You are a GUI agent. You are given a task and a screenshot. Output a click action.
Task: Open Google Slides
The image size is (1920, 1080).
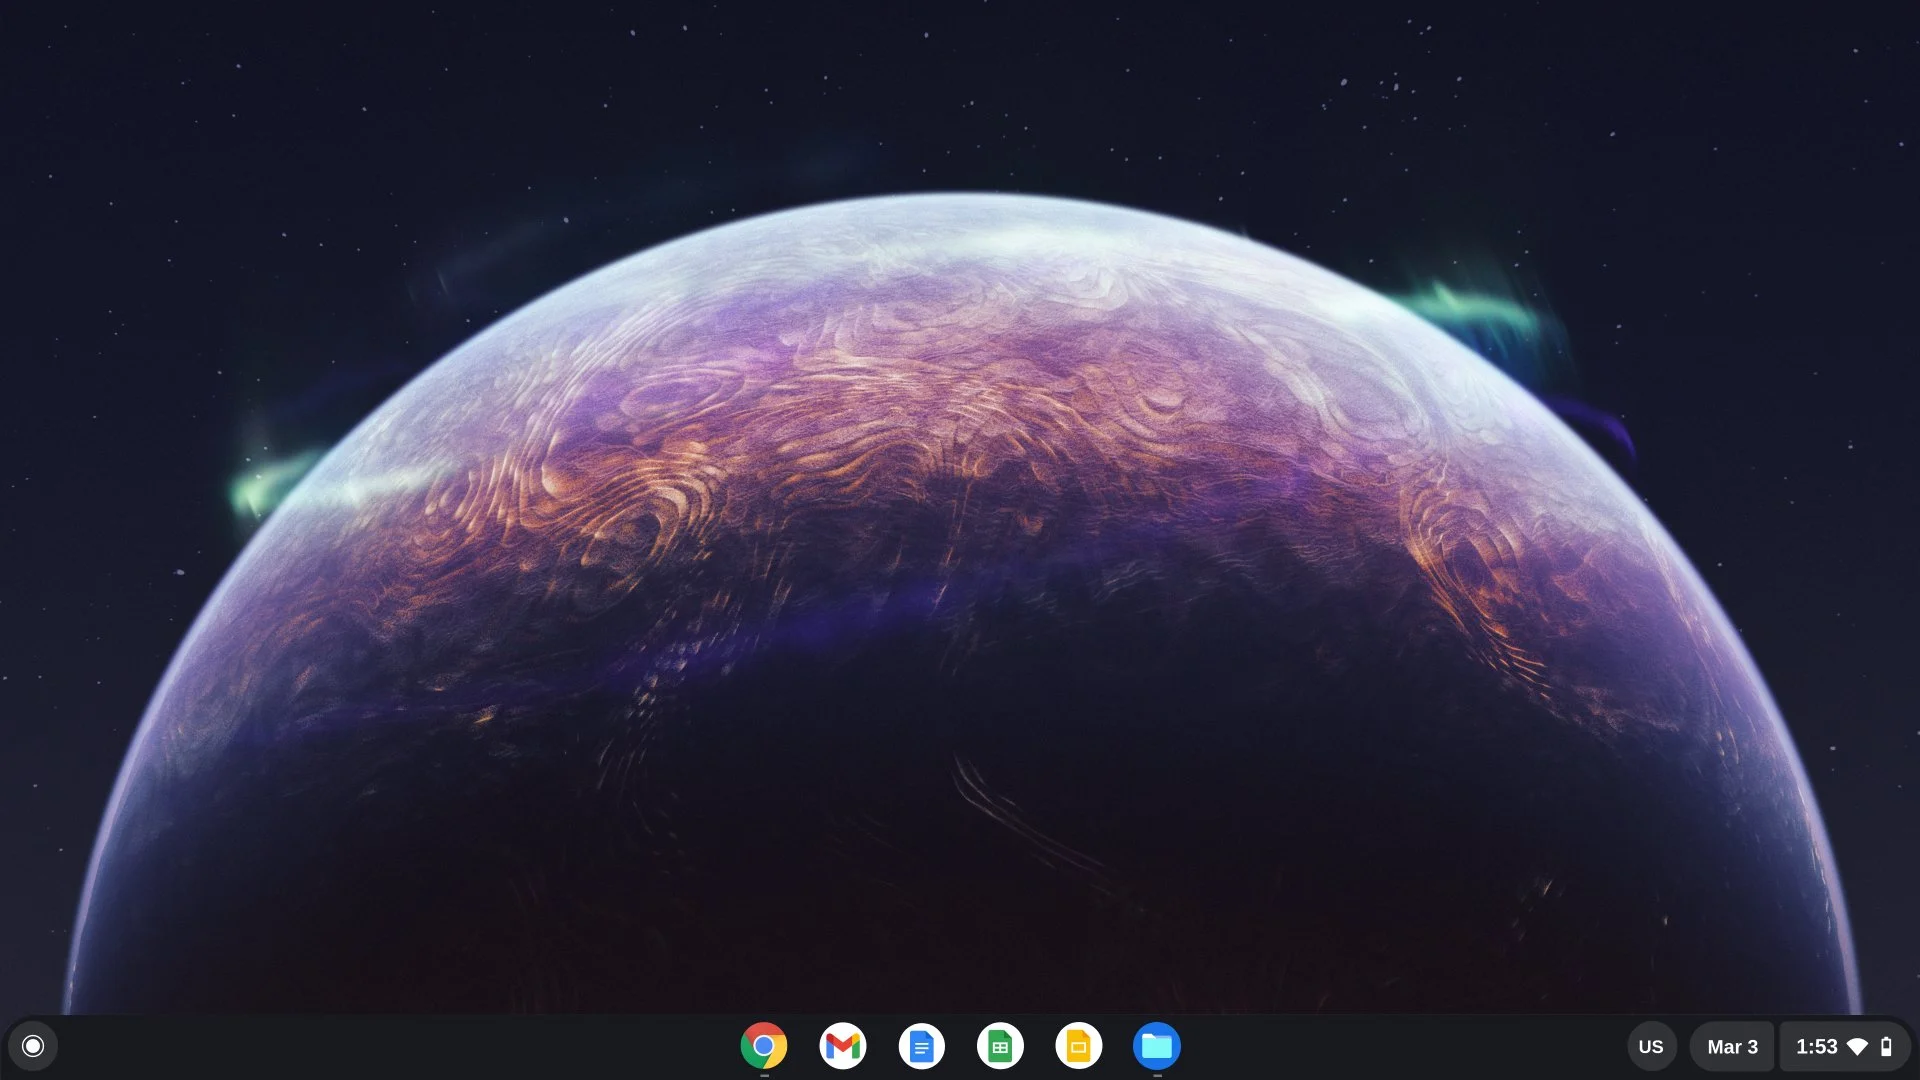tap(1079, 1046)
